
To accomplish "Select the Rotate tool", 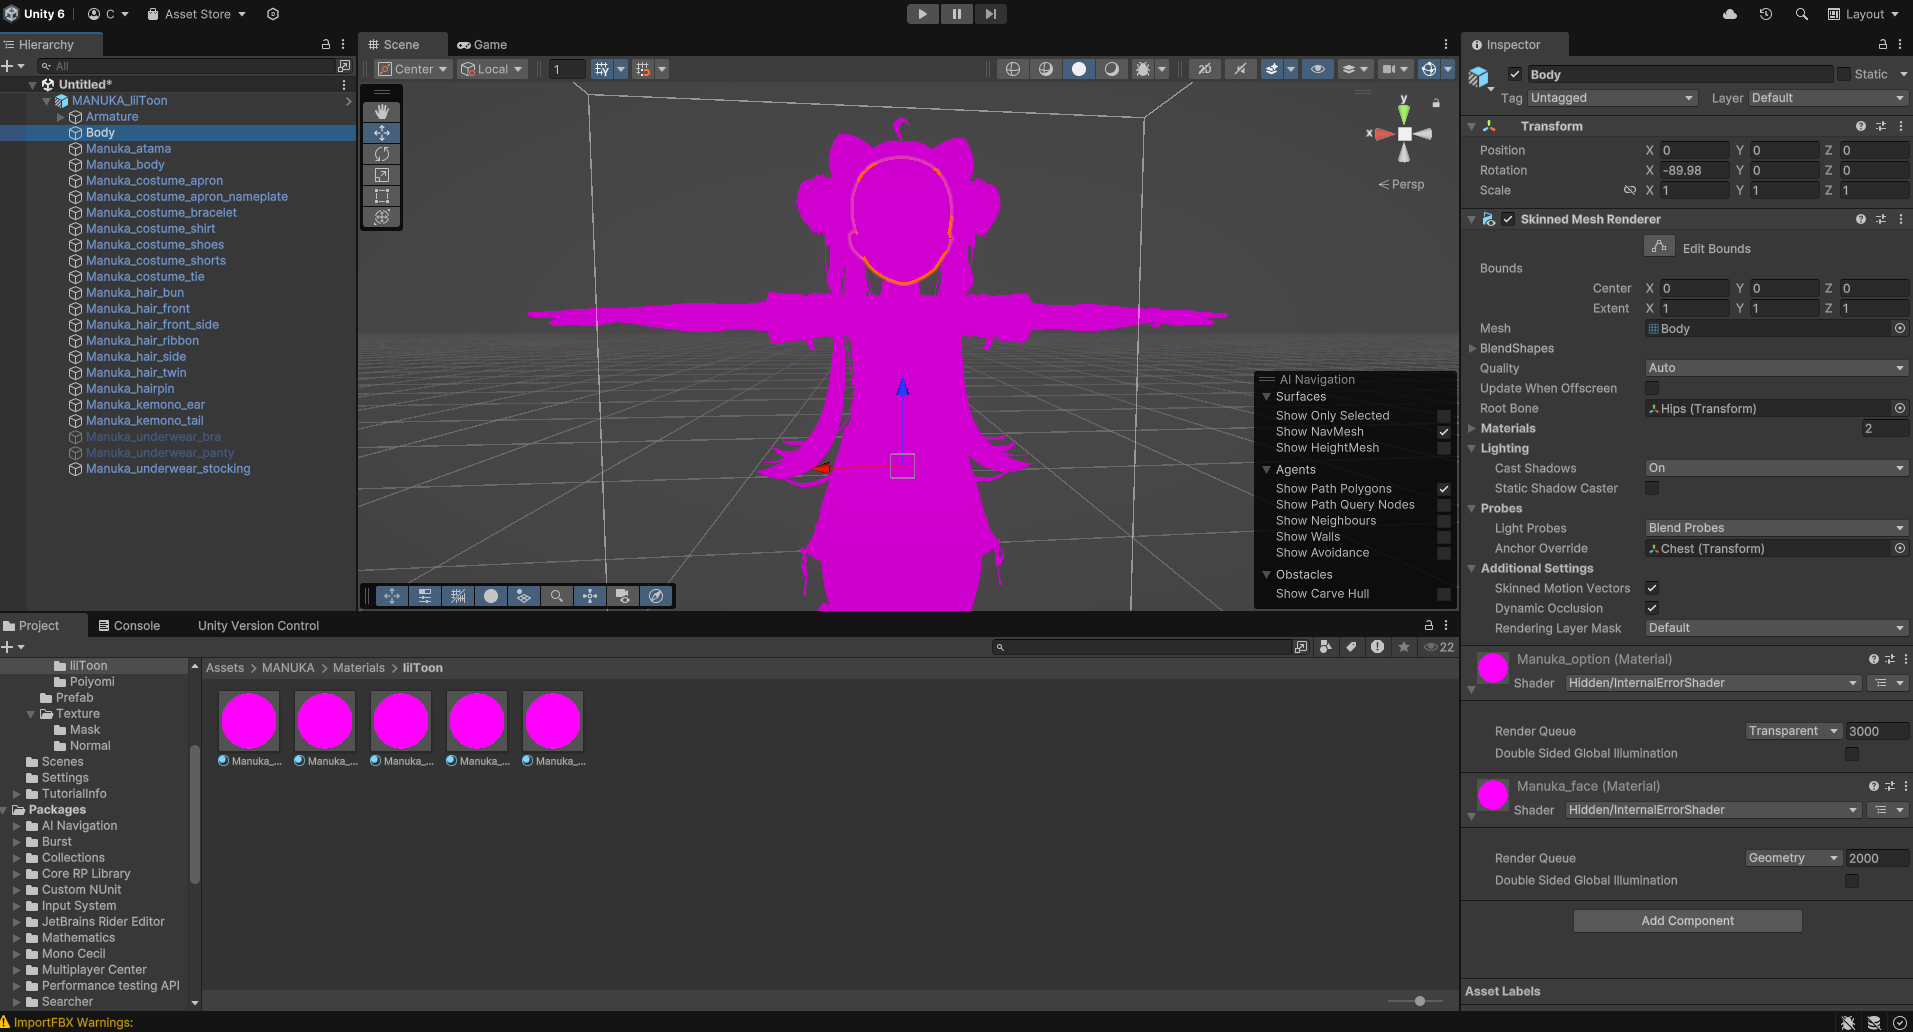I will (381, 154).
